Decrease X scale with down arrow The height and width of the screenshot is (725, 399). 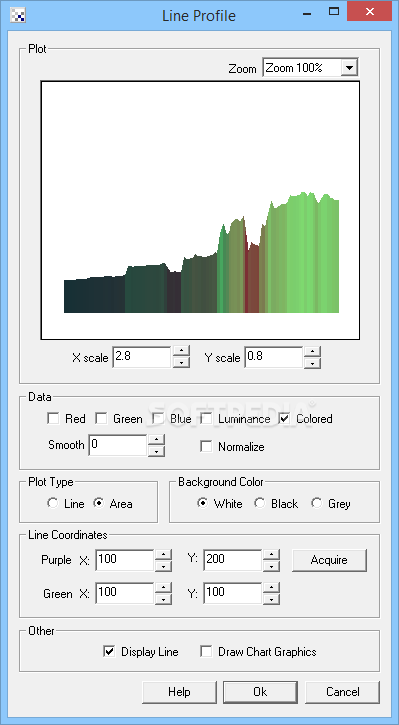[181, 362]
